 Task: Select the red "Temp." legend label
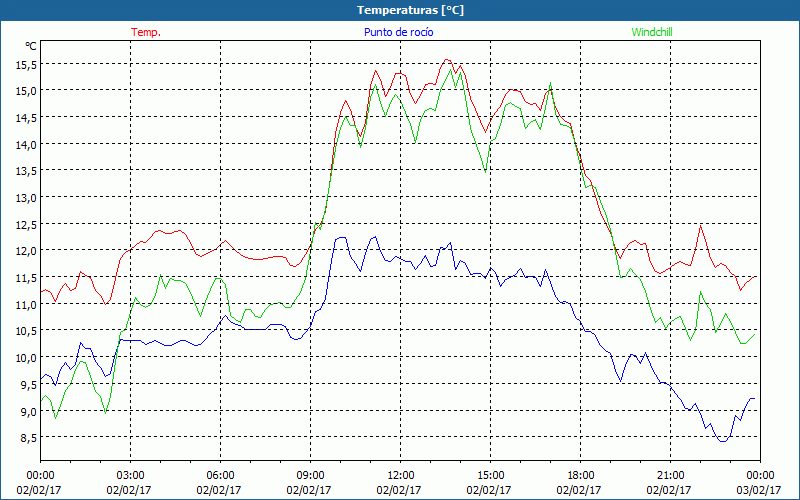[146, 32]
